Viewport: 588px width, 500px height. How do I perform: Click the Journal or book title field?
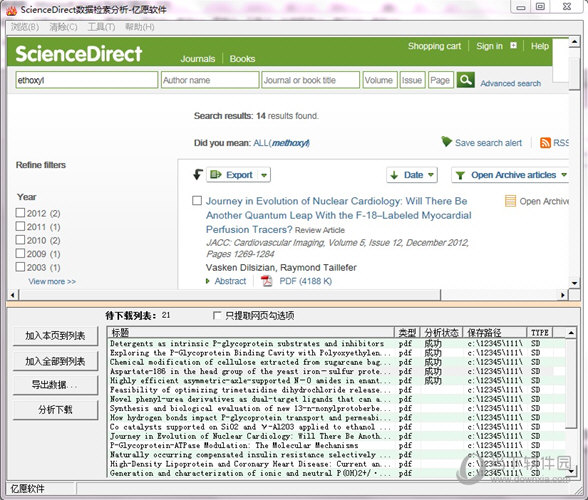point(310,80)
